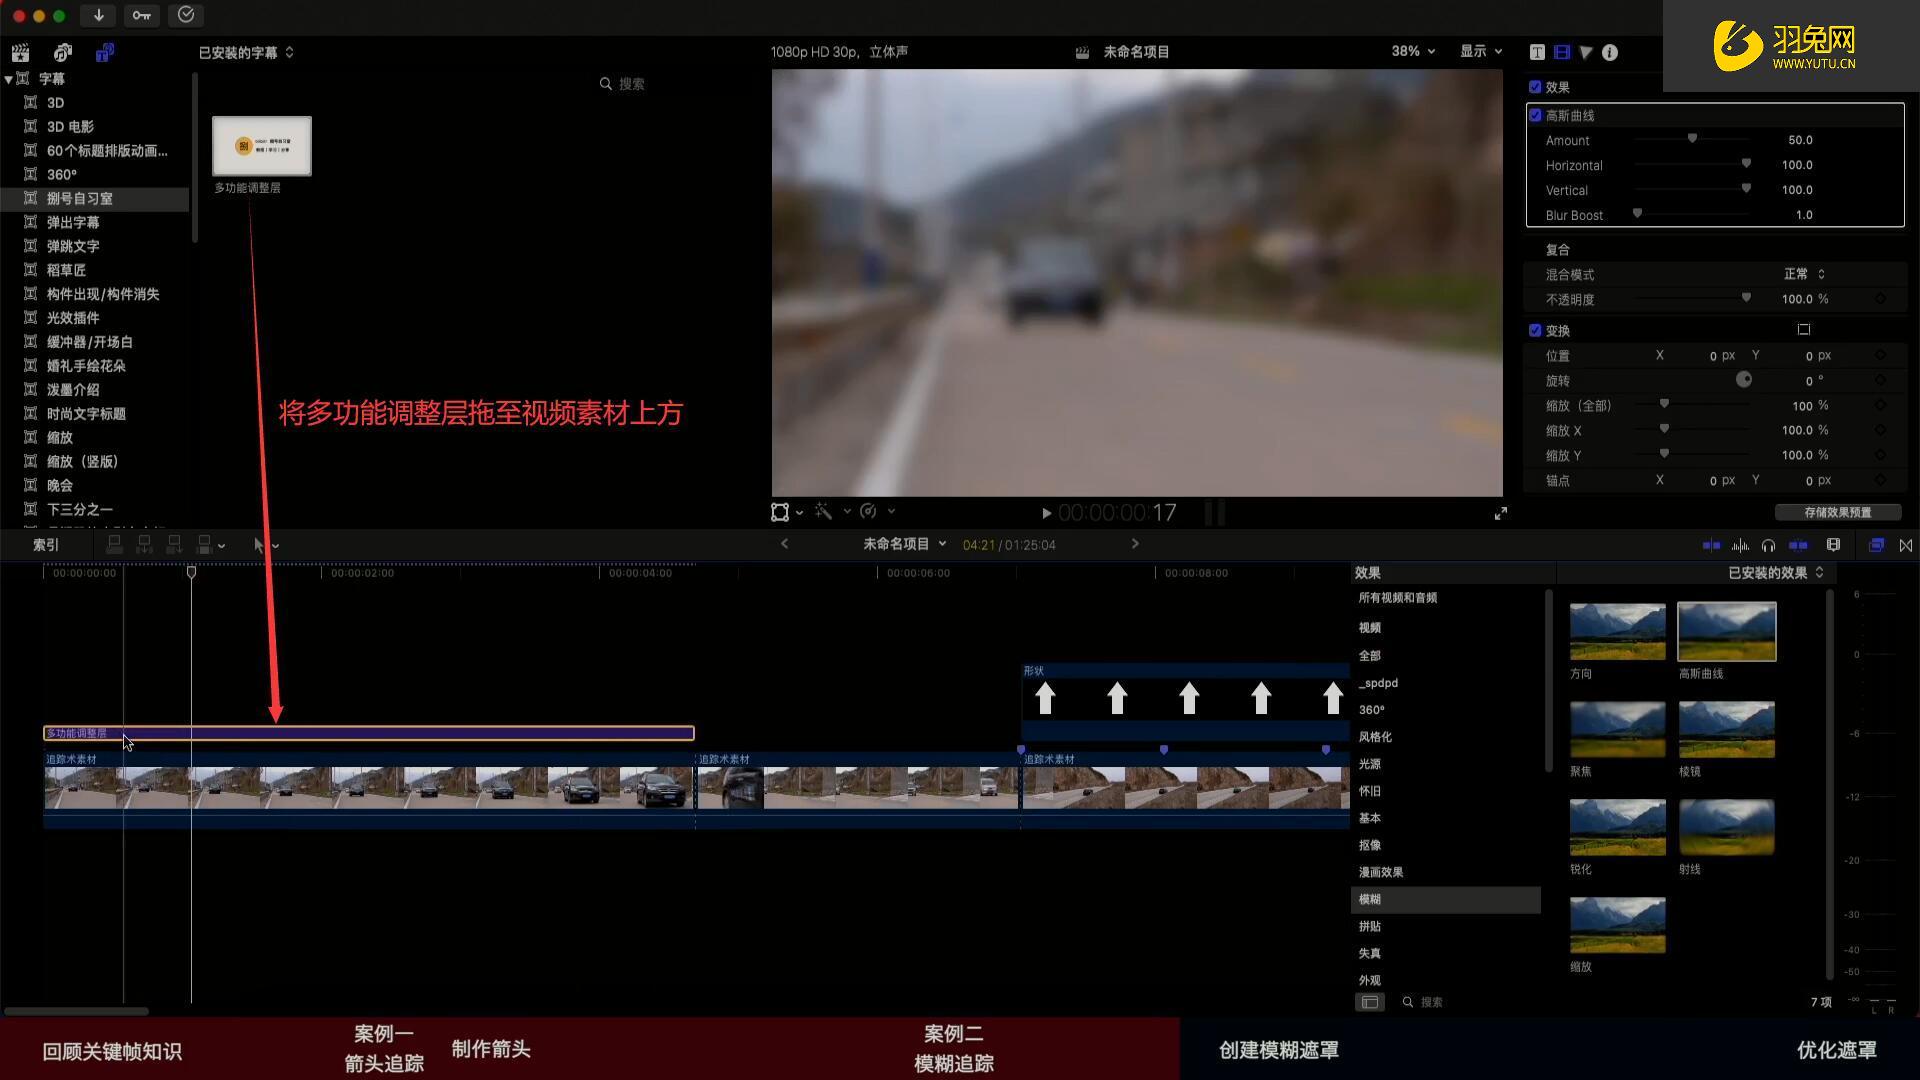The image size is (1920, 1080).
Task: Show the photos and audio sidebar
Action: [x=63, y=52]
